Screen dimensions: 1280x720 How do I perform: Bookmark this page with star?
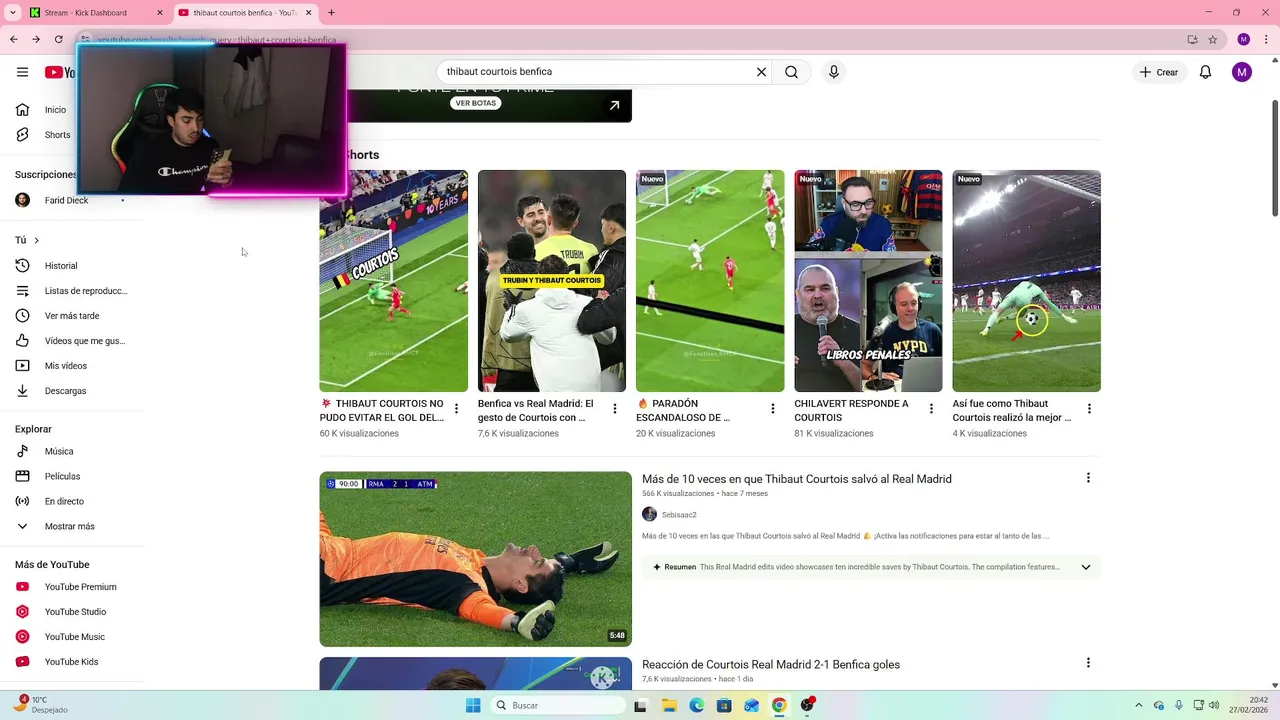(x=1212, y=39)
